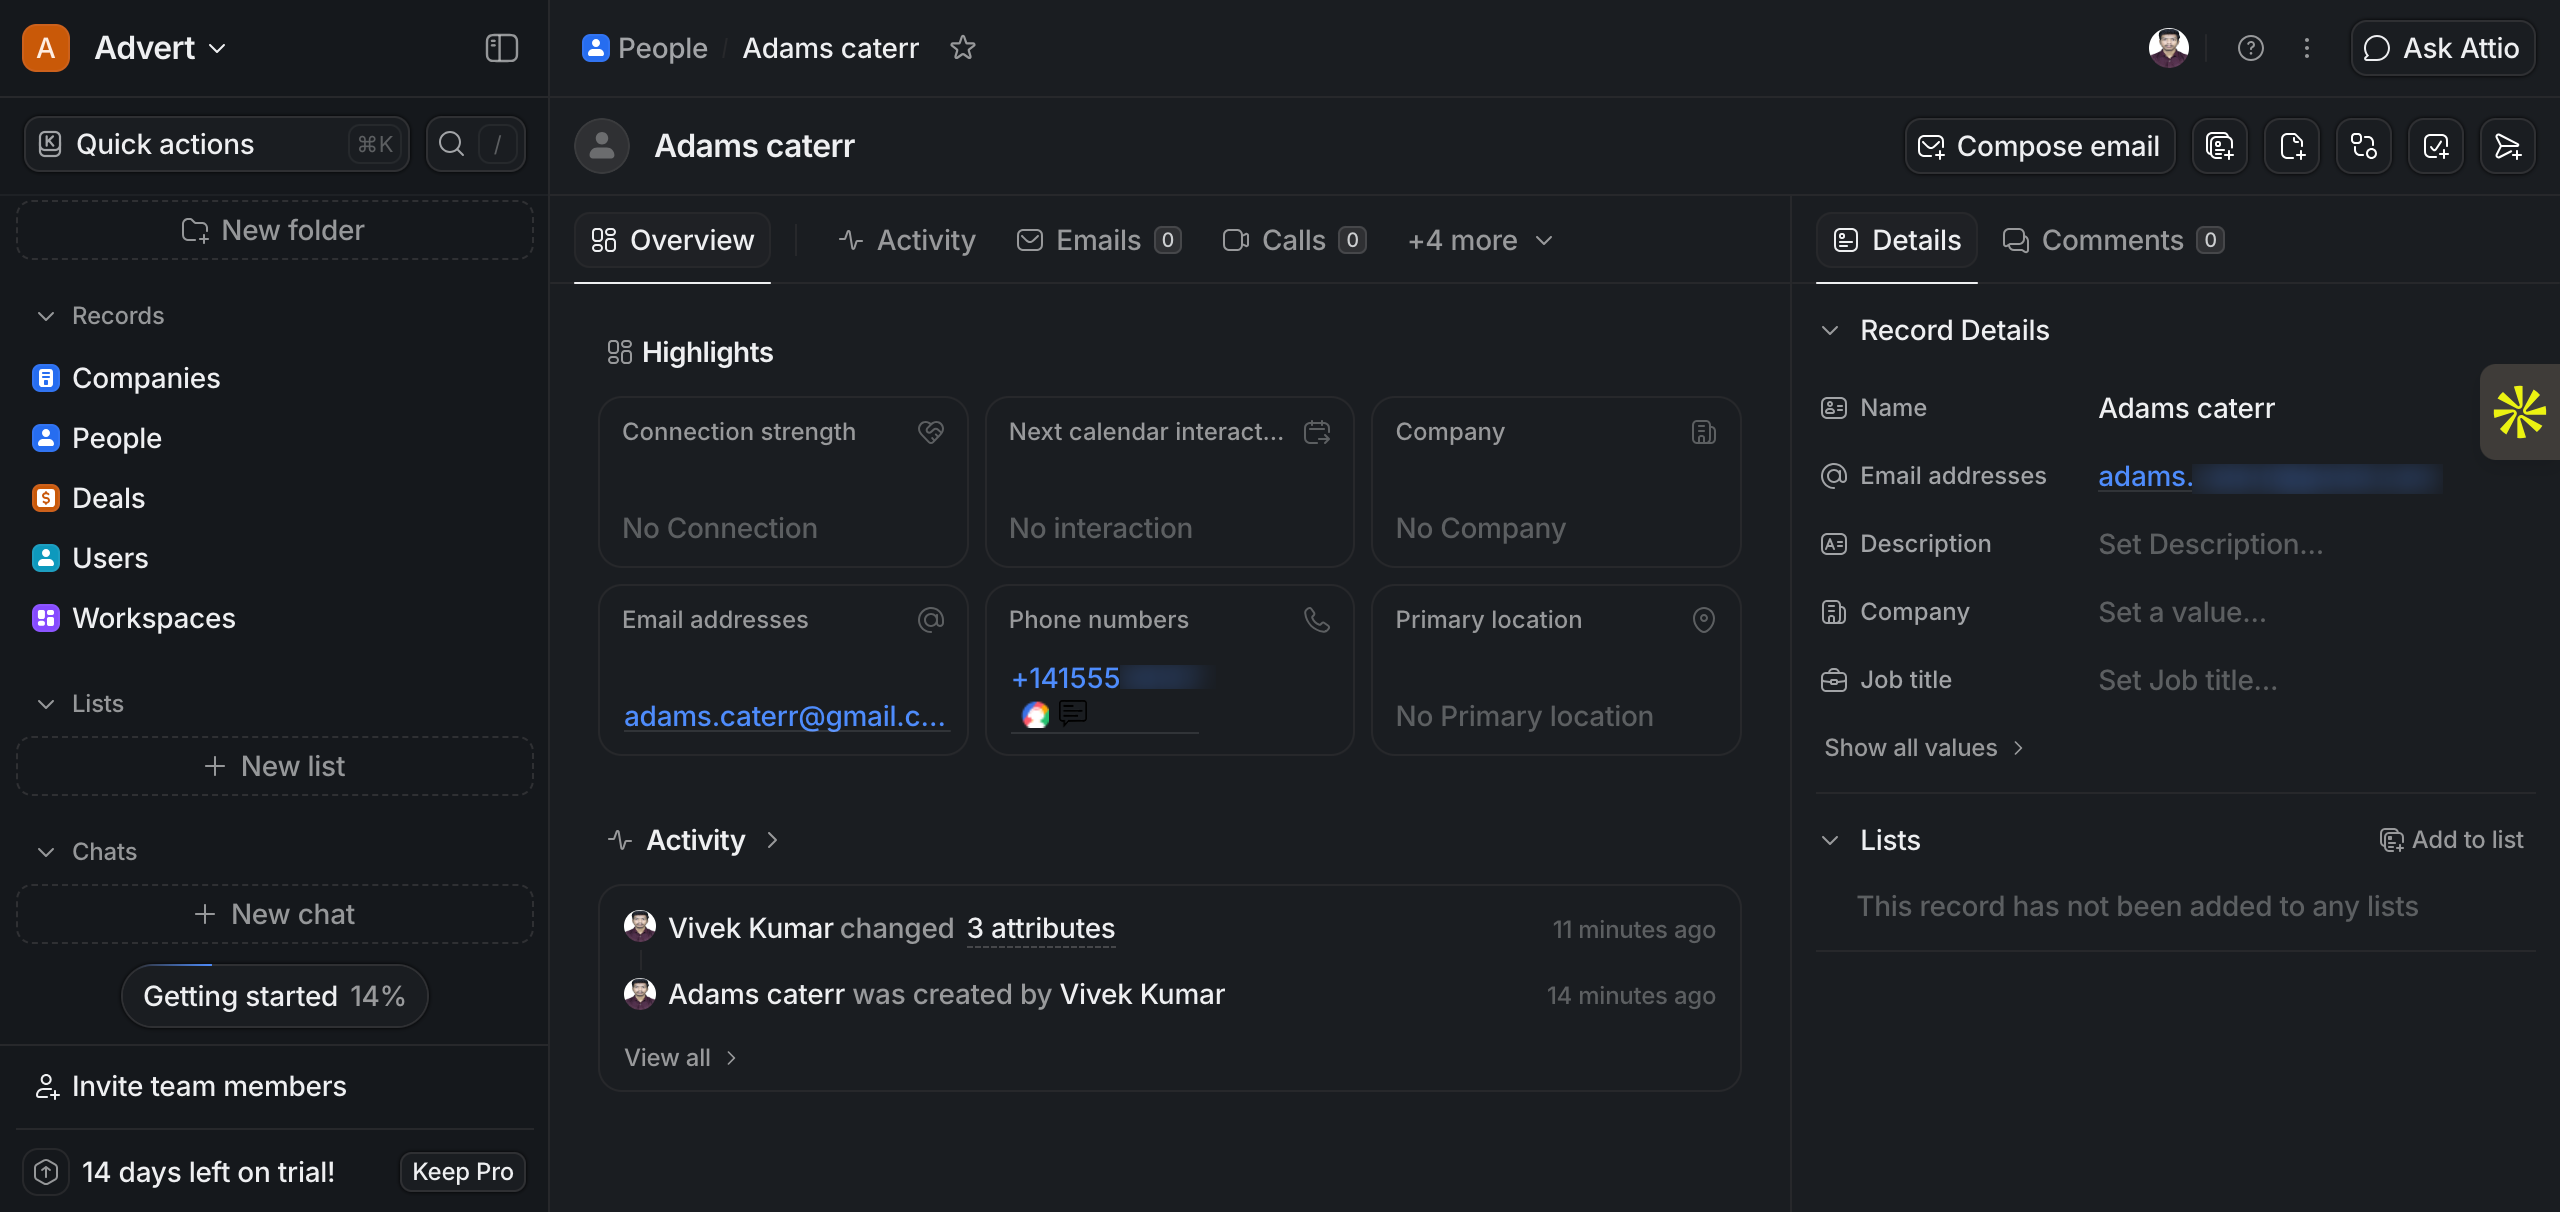Switch to the Comments tab

pos(2110,240)
